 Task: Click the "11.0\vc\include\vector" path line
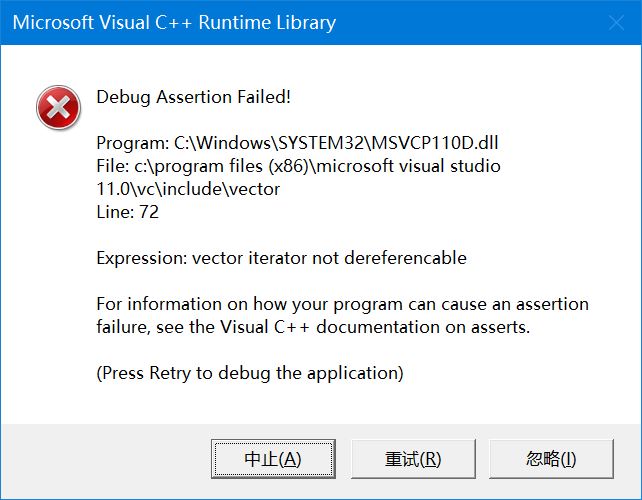point(188,189)
